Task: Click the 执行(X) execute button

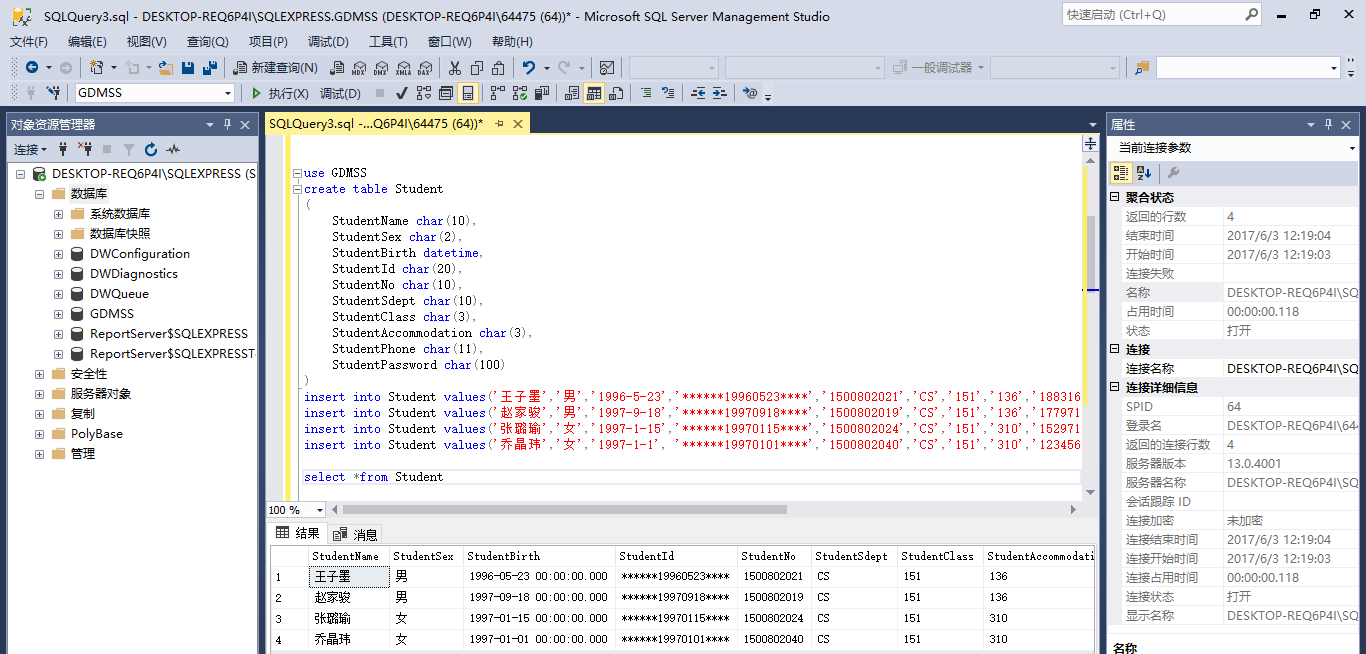Action: 280,93
